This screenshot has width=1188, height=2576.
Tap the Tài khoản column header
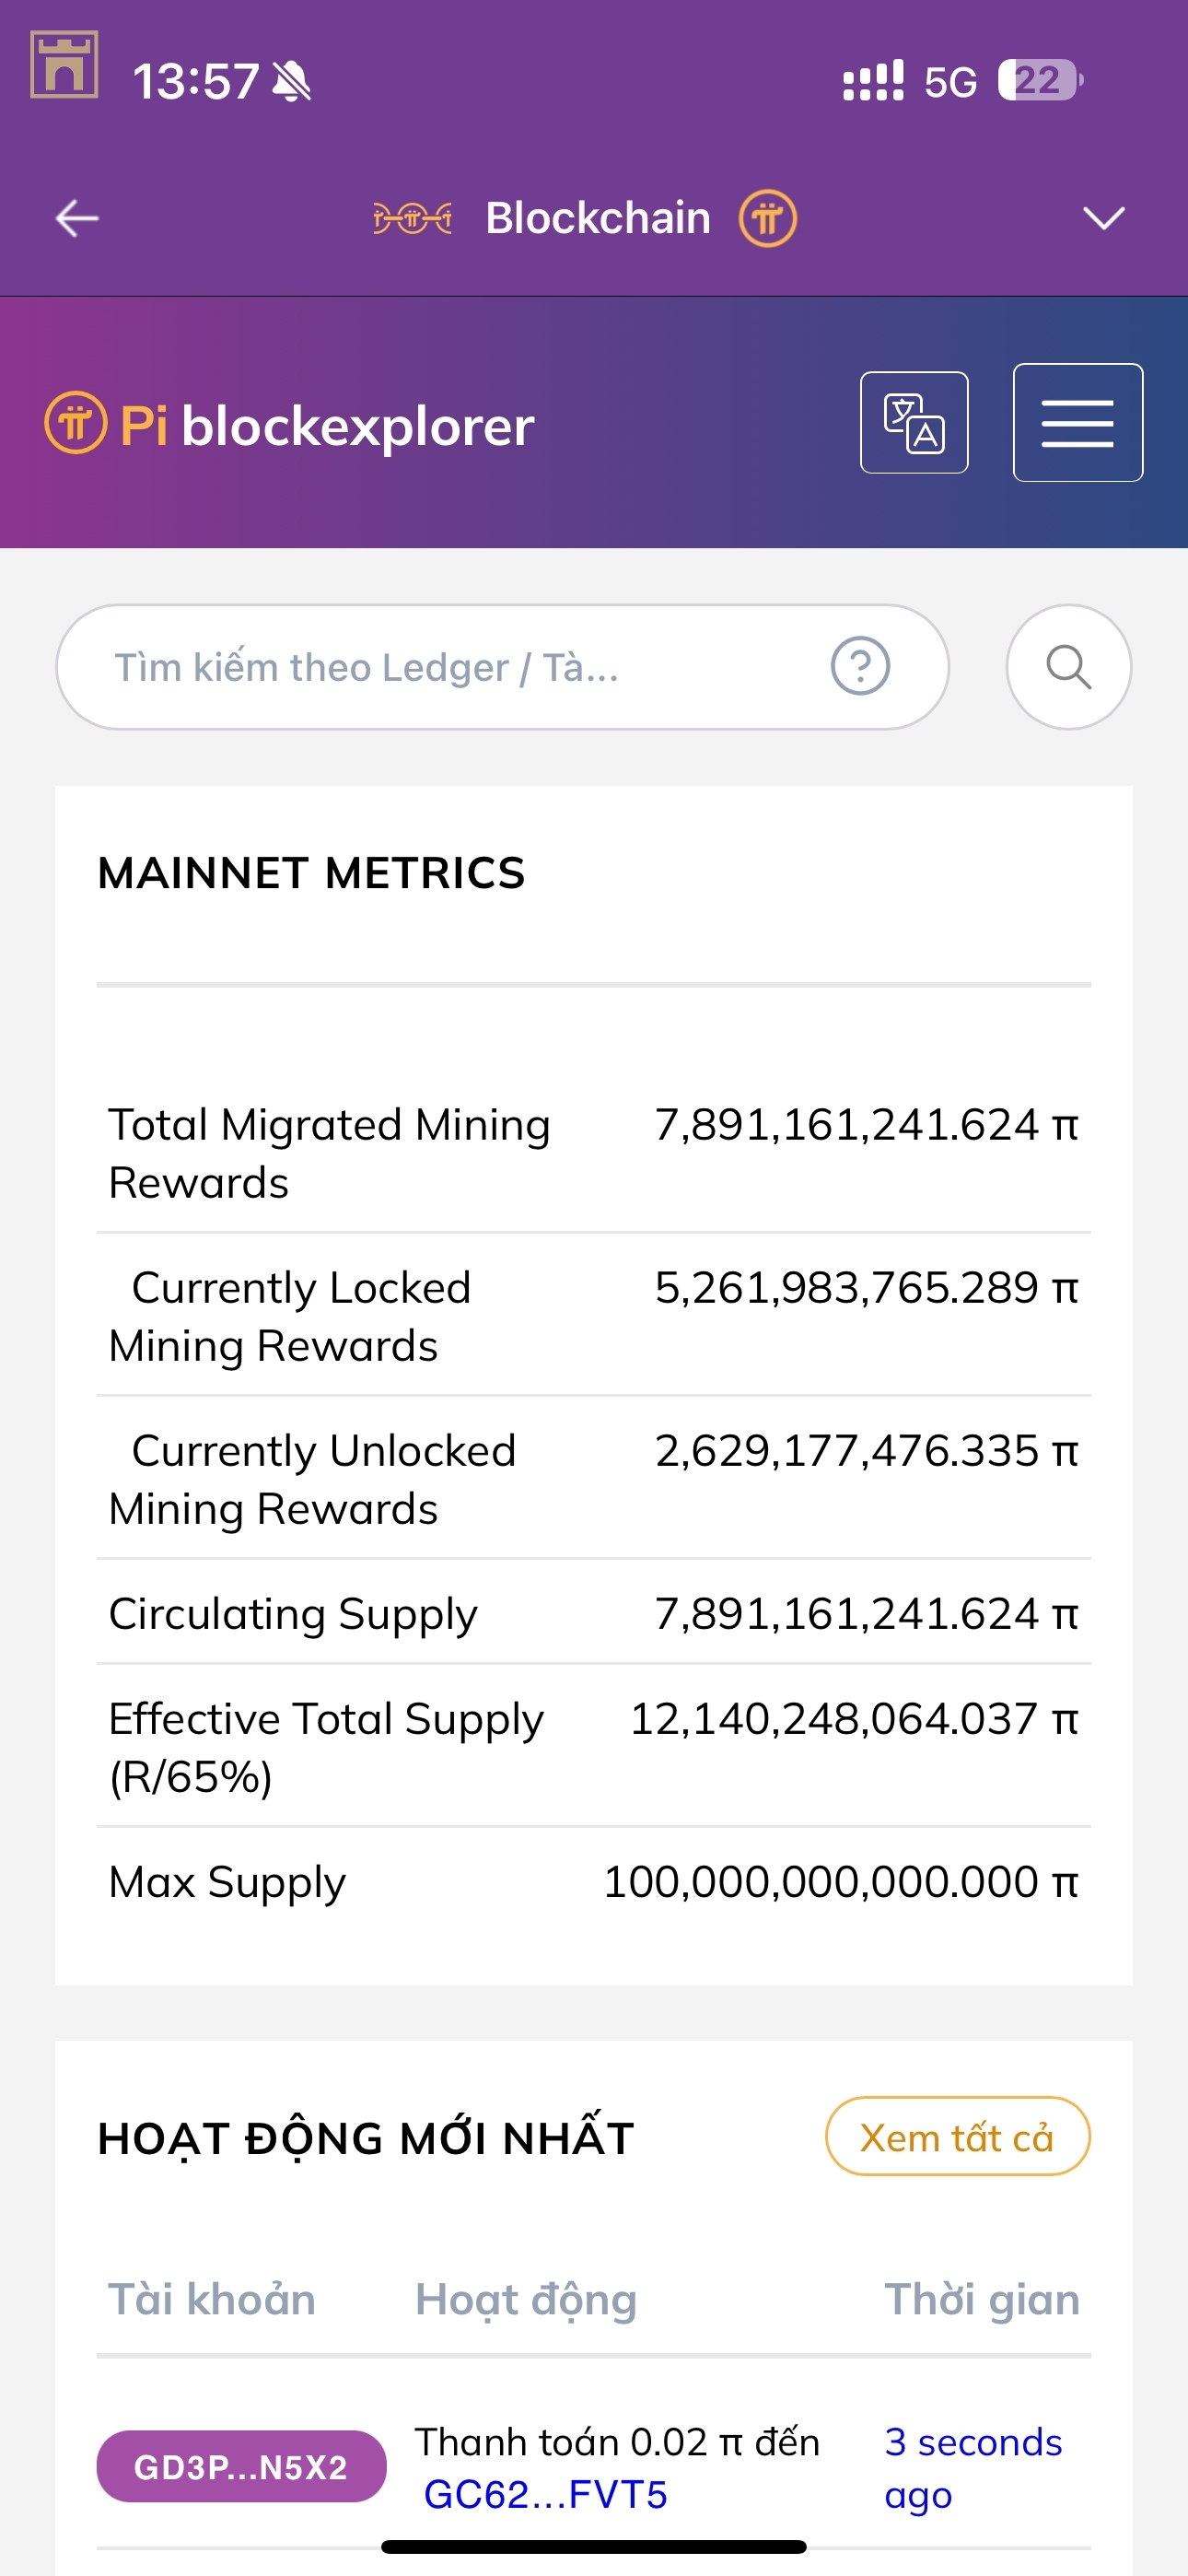212,2299
